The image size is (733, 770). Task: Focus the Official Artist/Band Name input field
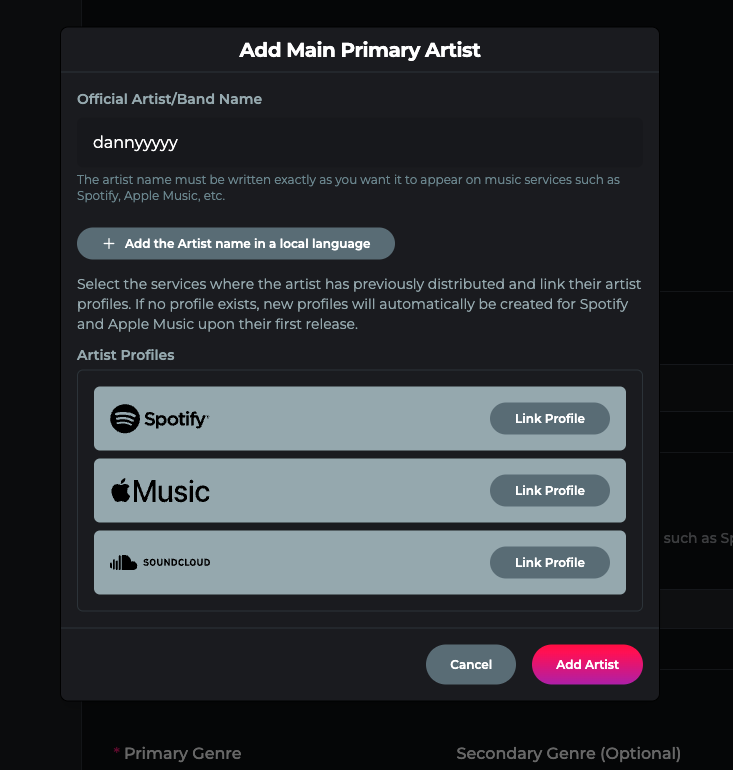(359, 143)
